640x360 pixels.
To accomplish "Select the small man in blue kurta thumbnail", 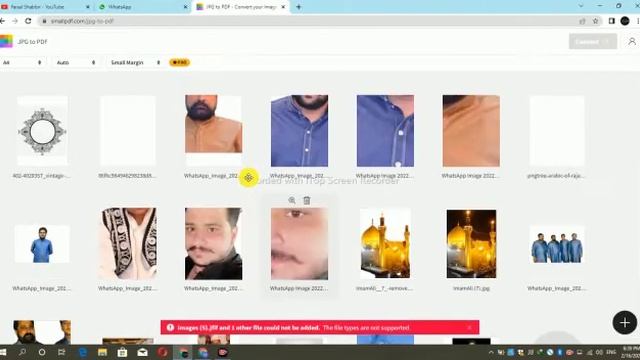I will point(42,244).
